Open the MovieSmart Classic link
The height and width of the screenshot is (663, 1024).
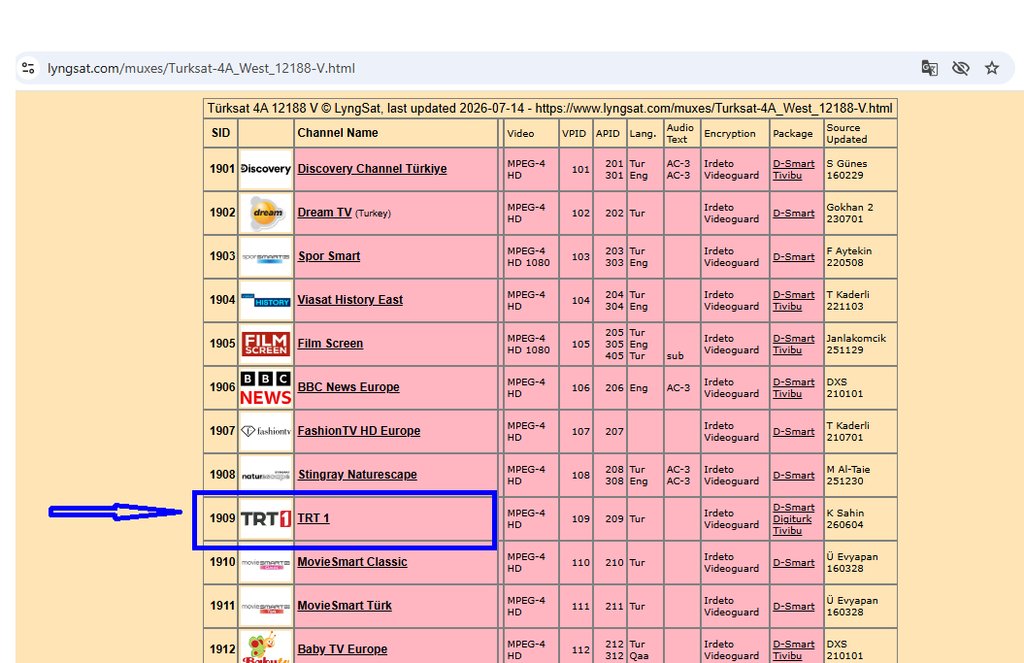tap(353, 562)
